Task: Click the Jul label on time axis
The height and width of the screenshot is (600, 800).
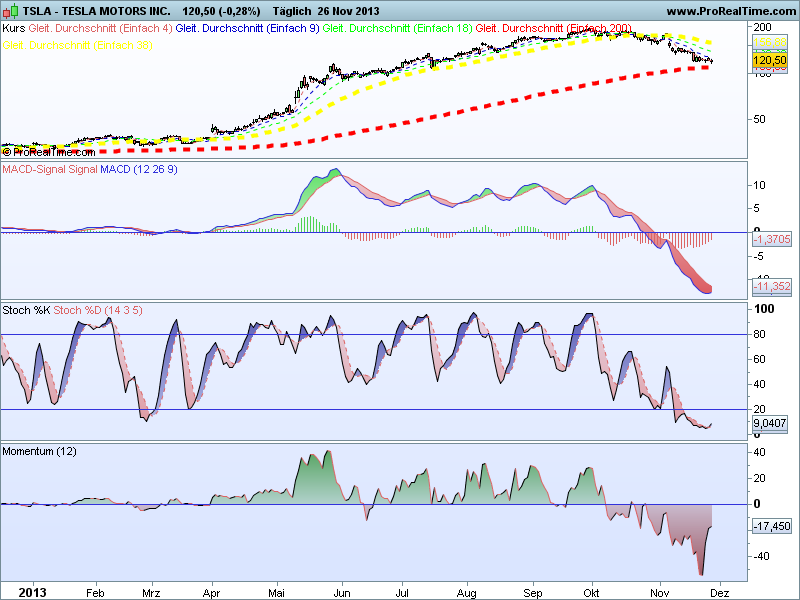Action: pyautogui.click(x=402, y=593)
